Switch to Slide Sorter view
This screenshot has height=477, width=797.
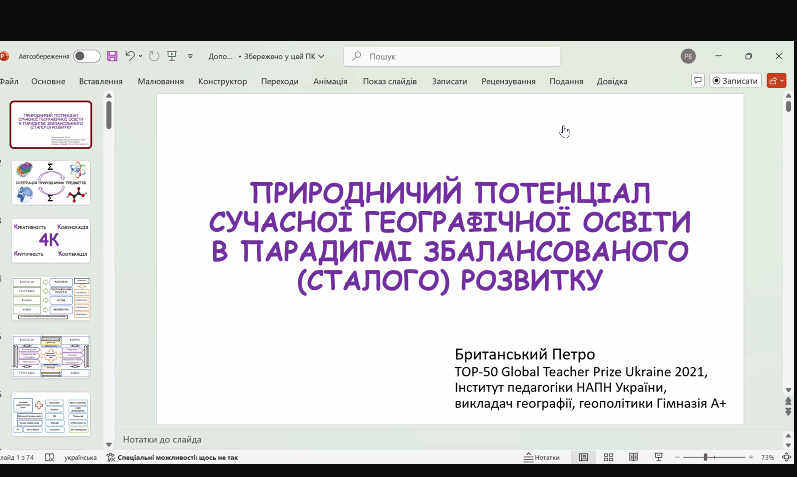coord(608,457)
